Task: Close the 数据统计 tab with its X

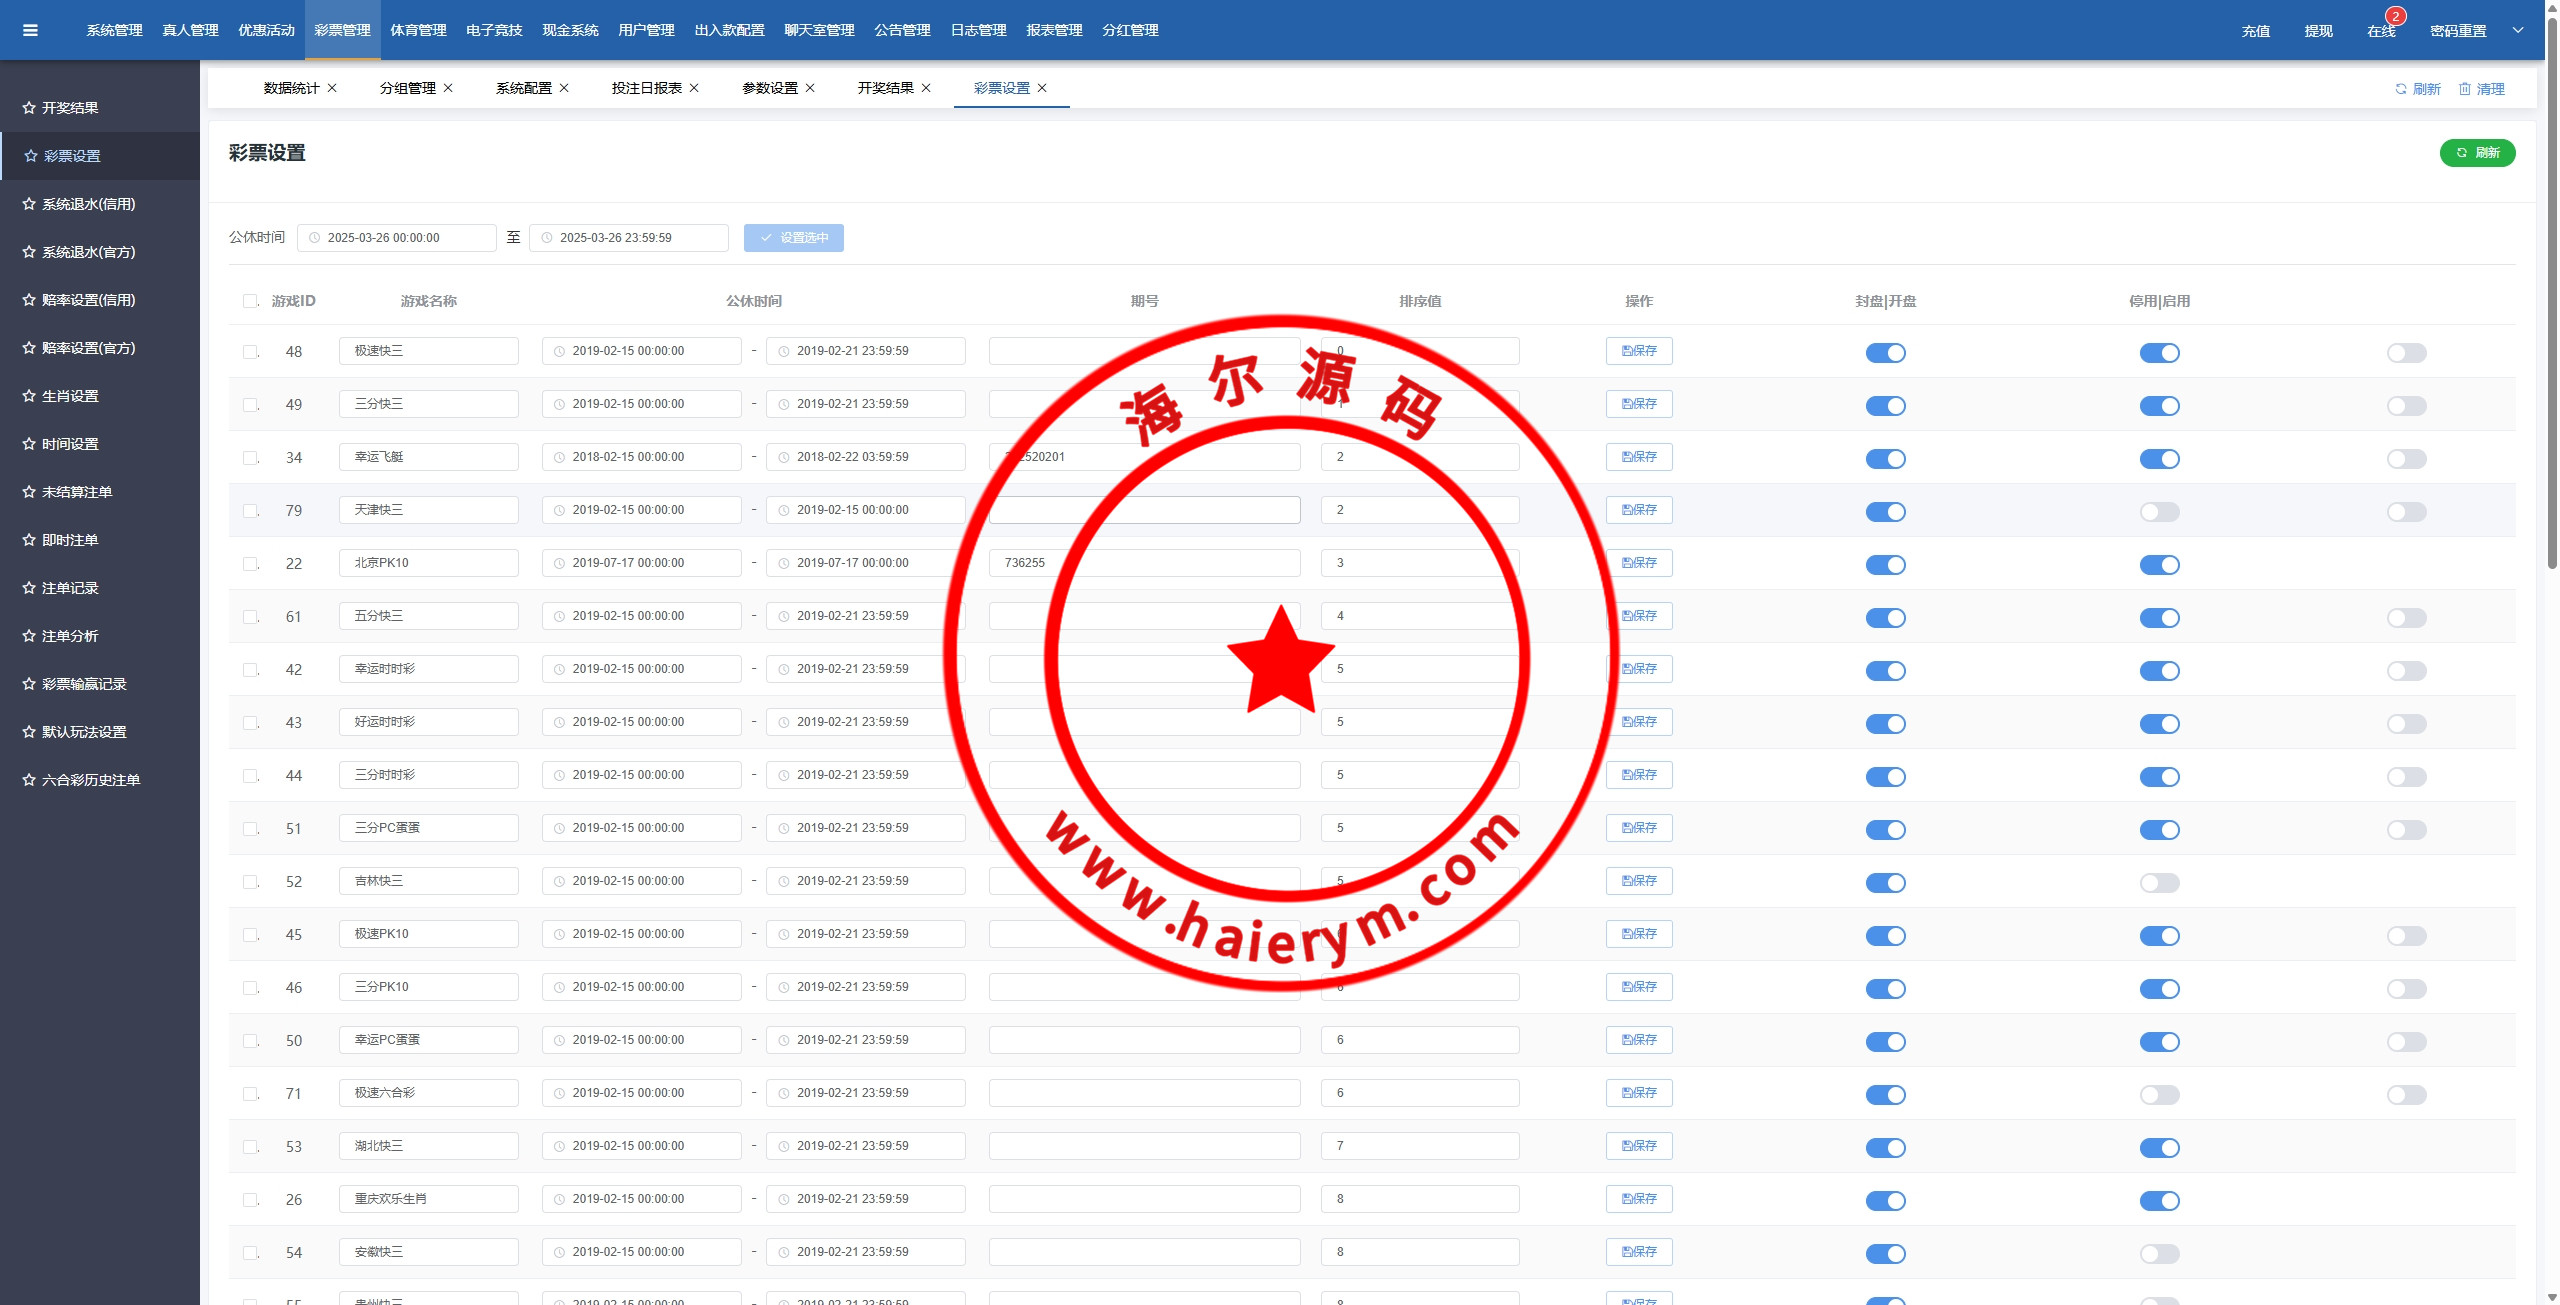Action: click(x=332, y=88)
